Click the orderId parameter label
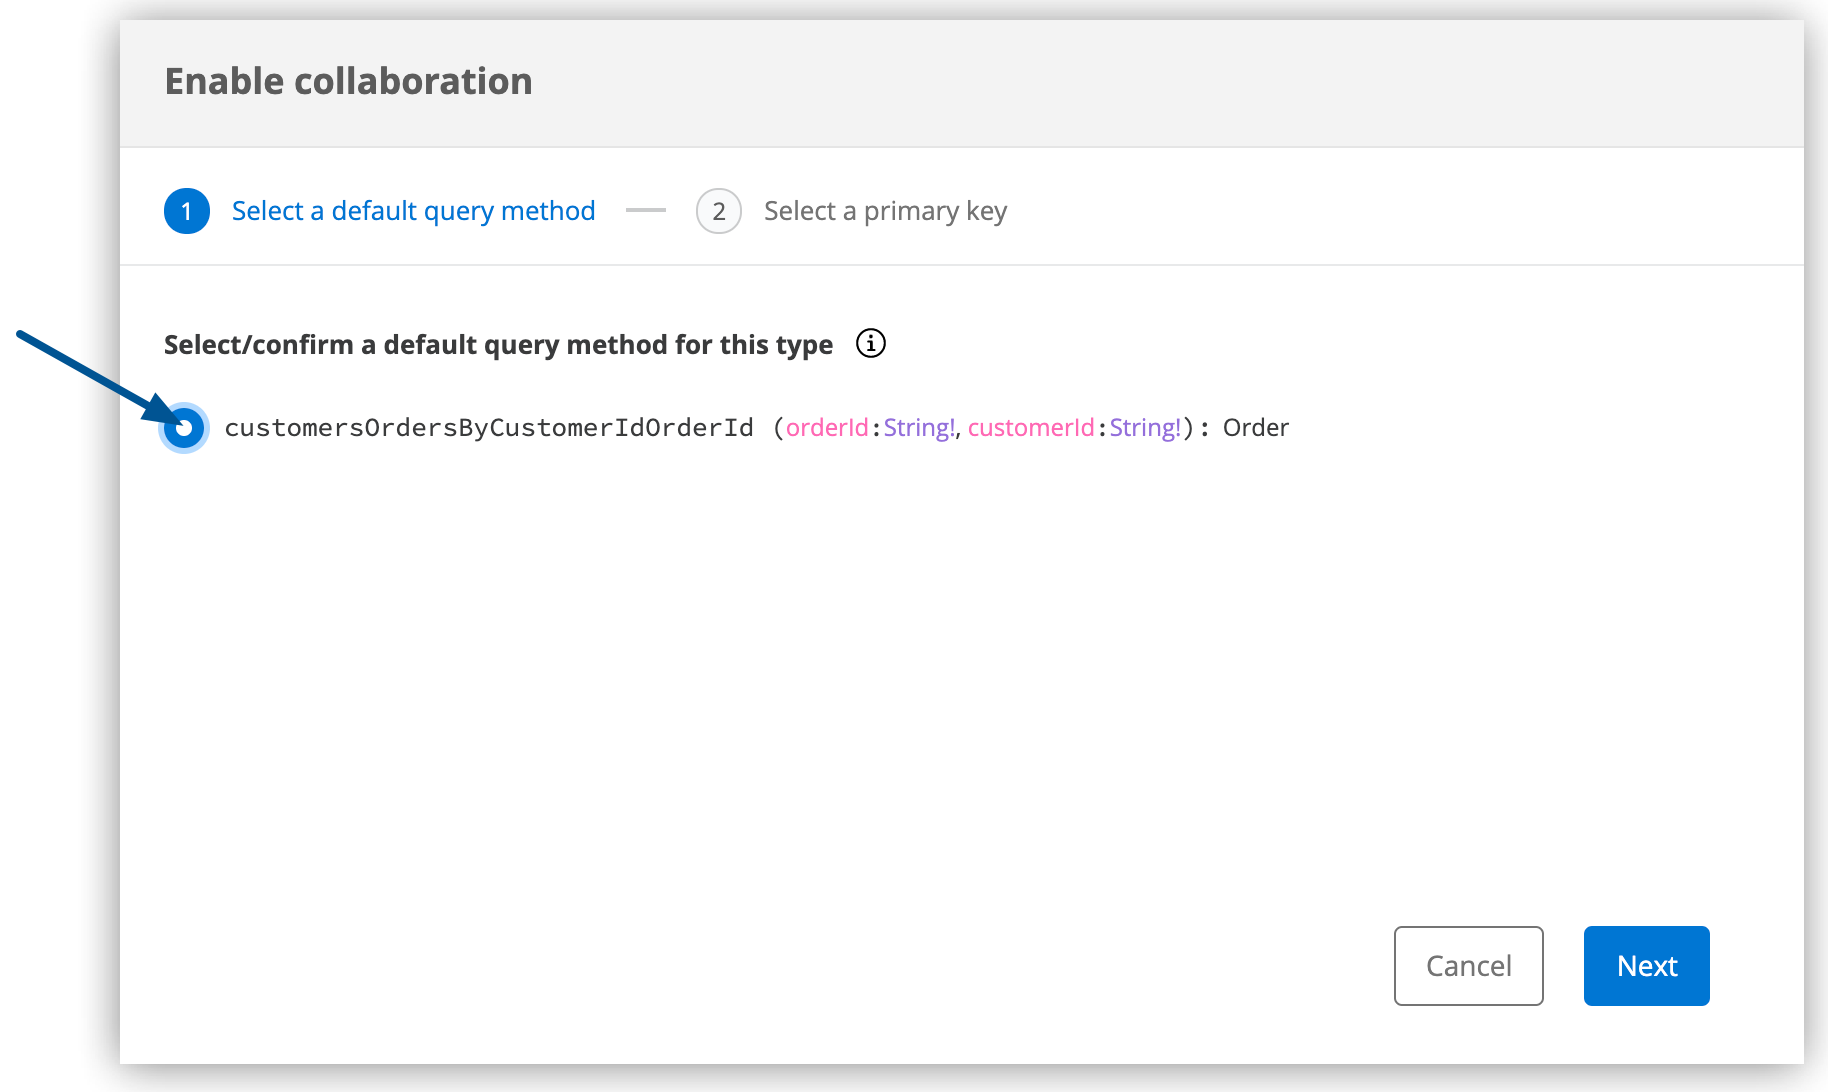The image size is (1828, 1092). point(826,427)
